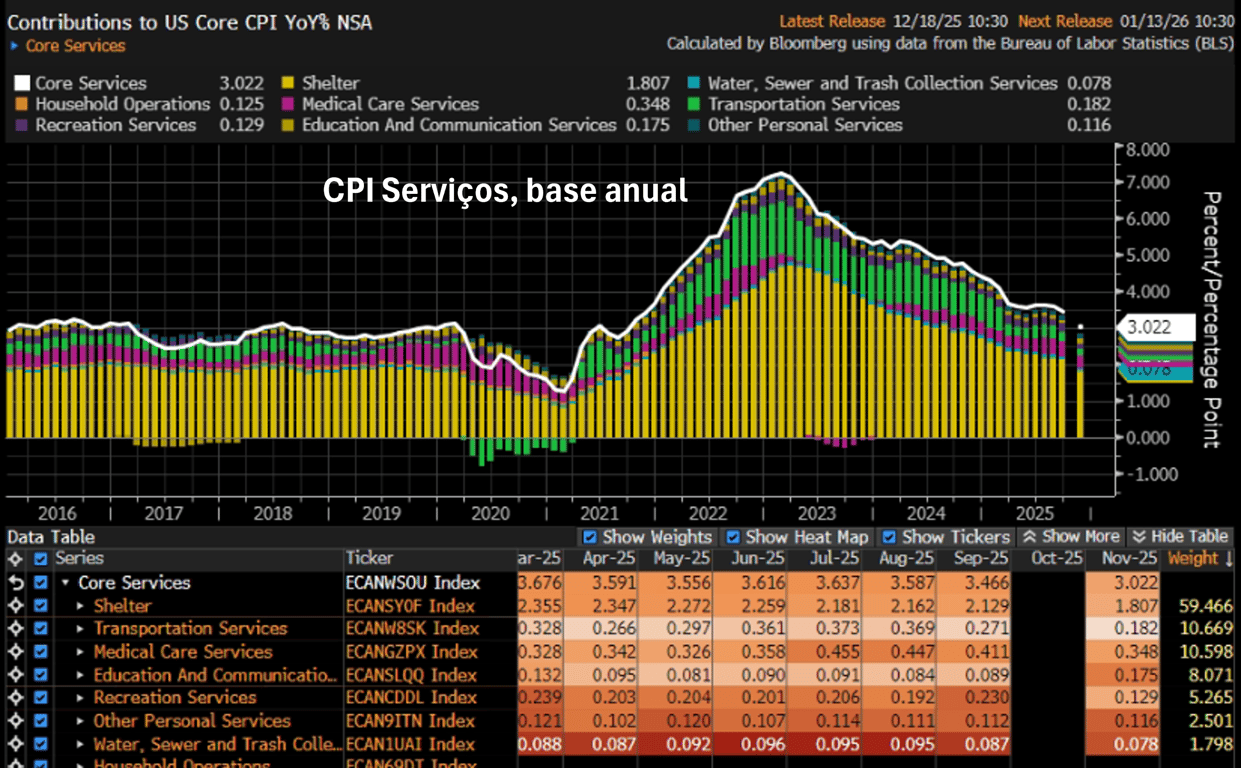This screenshot has height=768, width=1241.
Task: Uncheck the Shelter series checkbox
Action: tap(41, 606)
